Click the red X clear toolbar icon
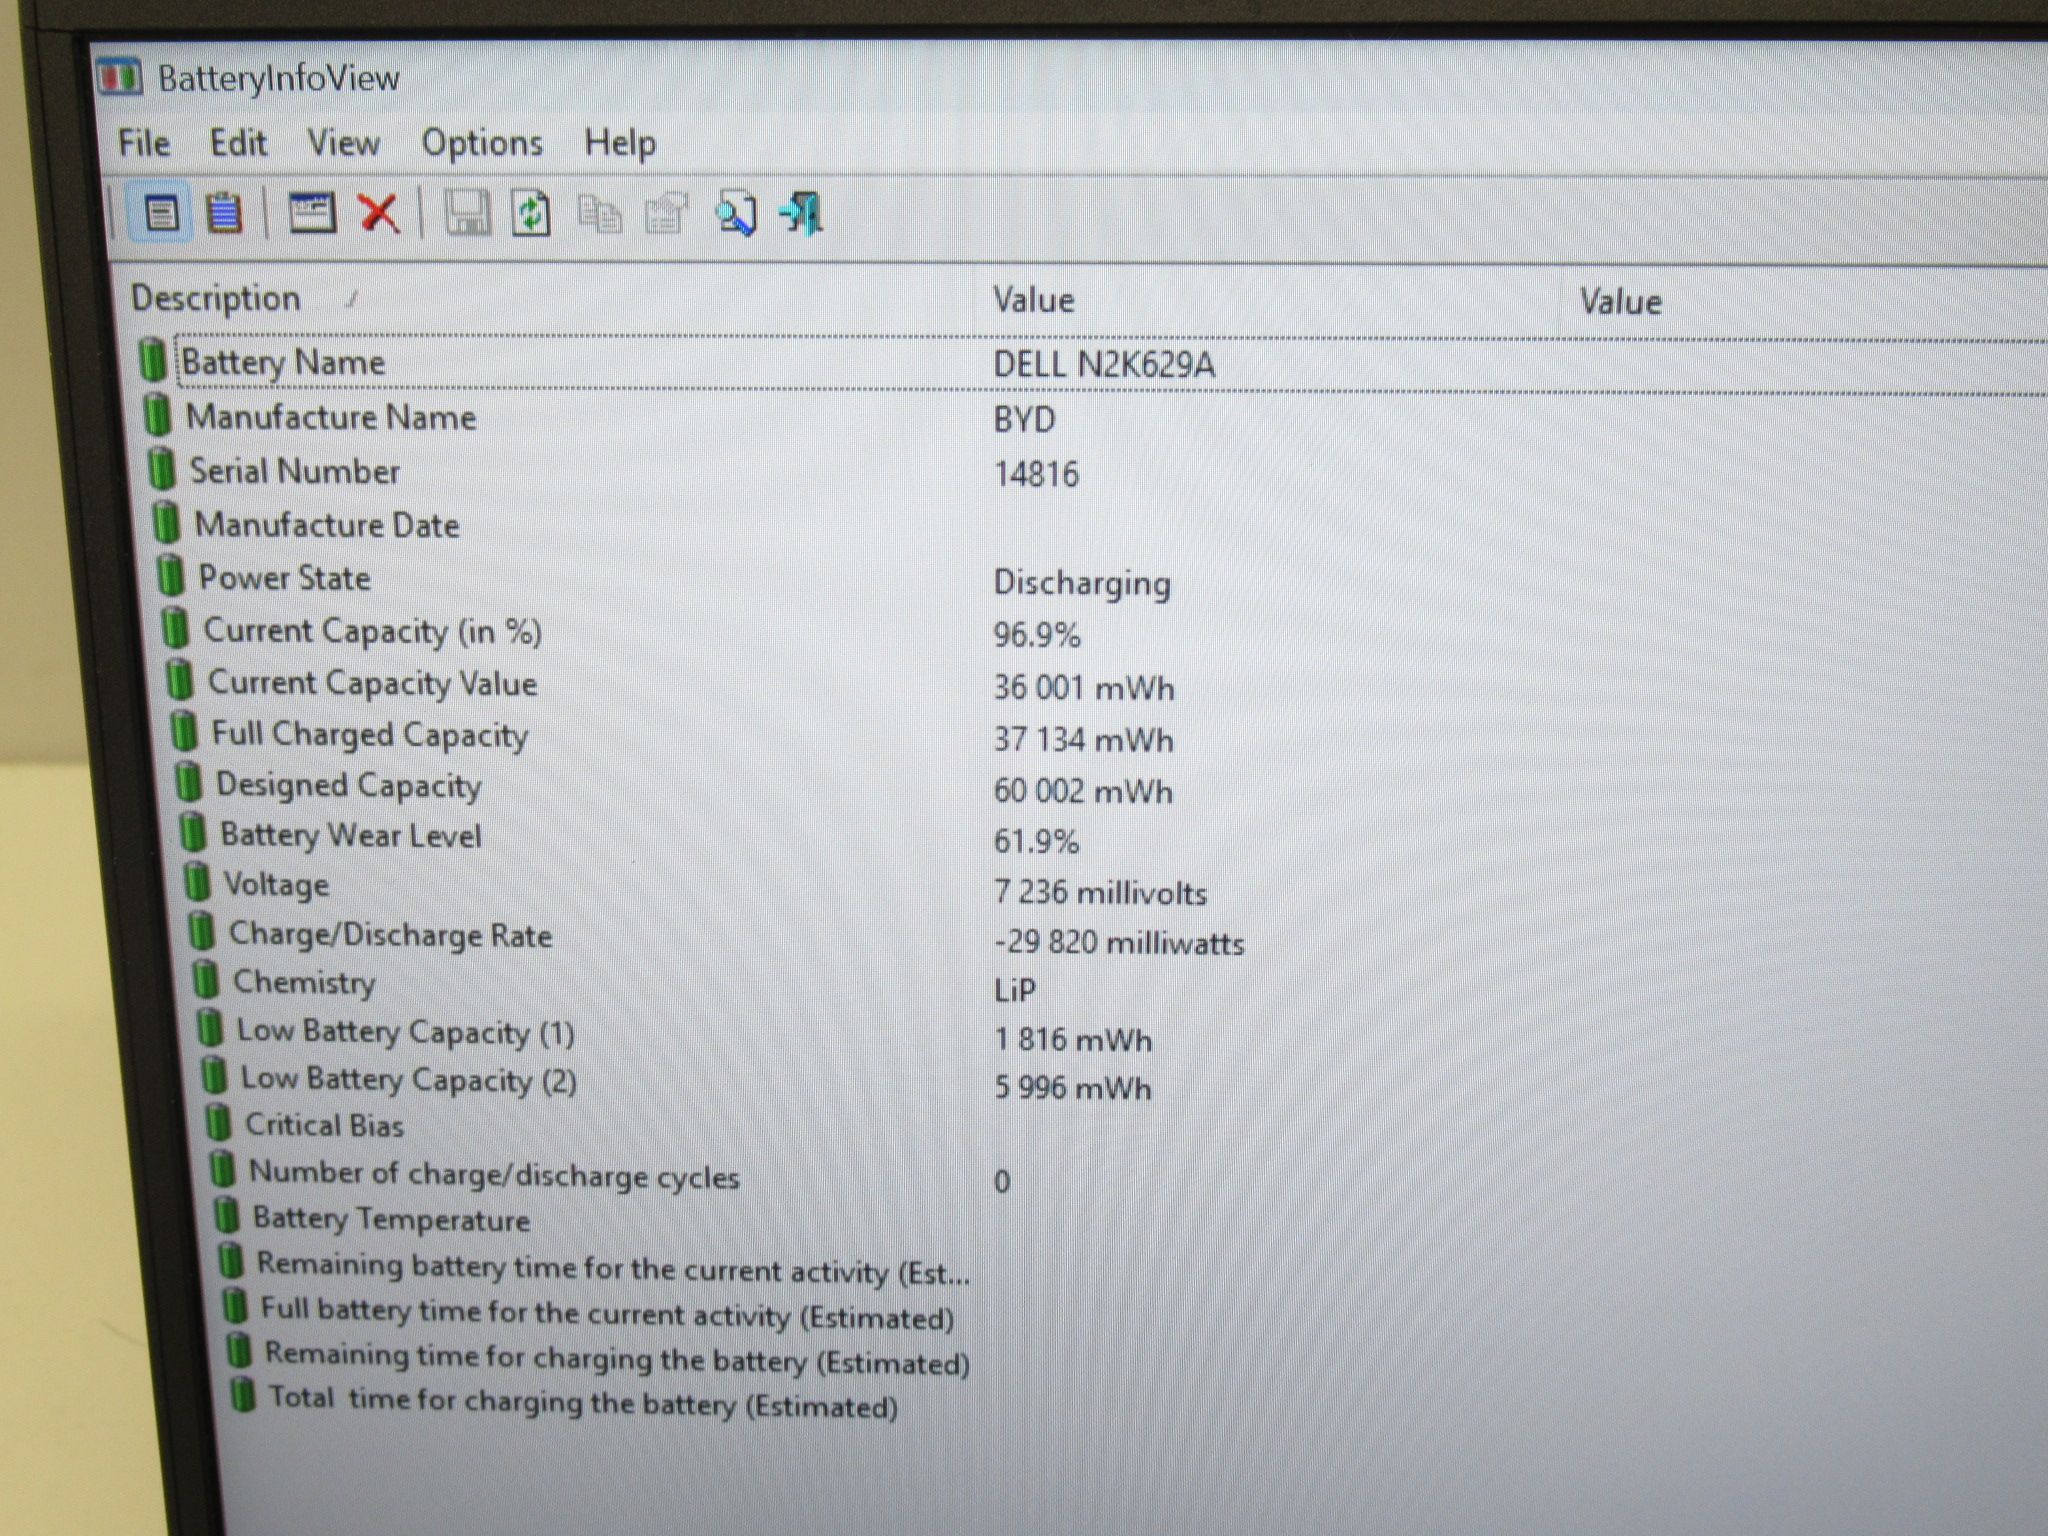The width and height of the screenshot is (2048, 1536). [x=379, y=213]
